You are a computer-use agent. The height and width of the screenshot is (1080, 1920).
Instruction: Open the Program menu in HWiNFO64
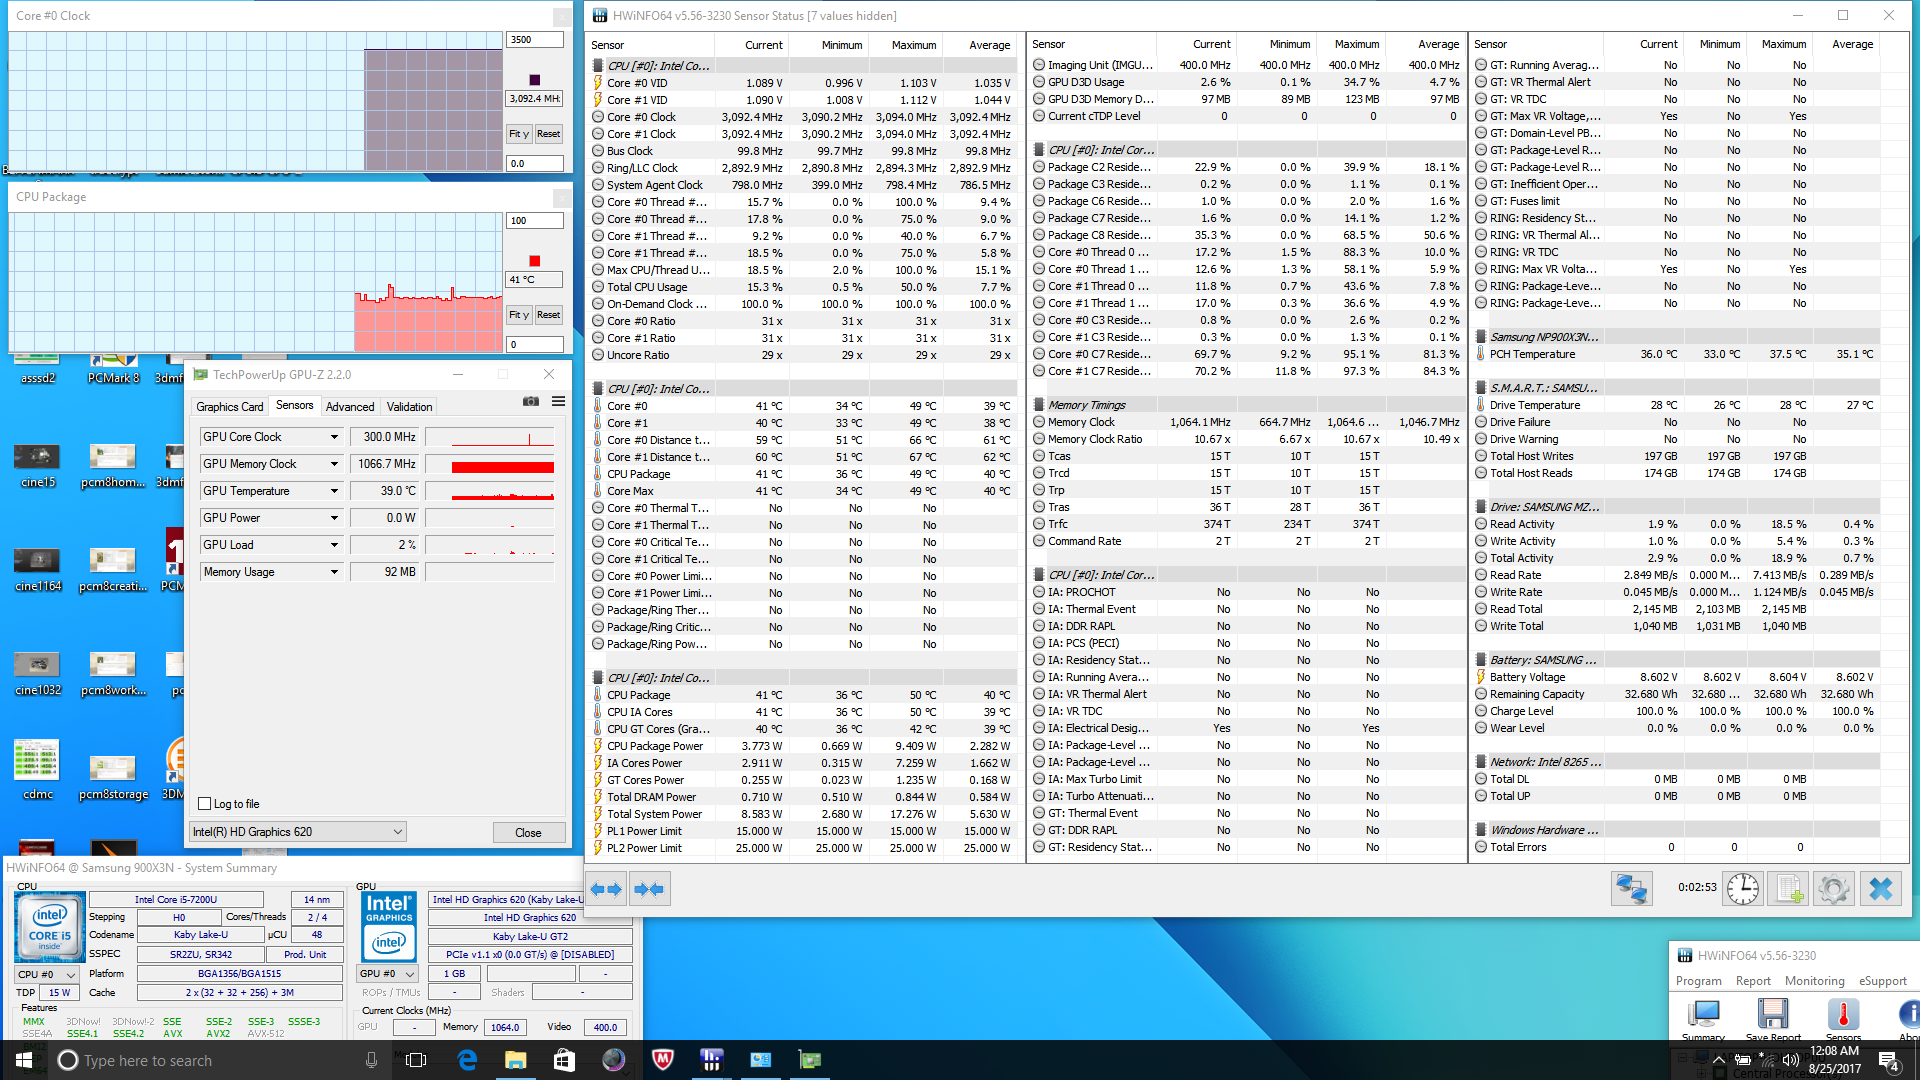coord(1699,981)
